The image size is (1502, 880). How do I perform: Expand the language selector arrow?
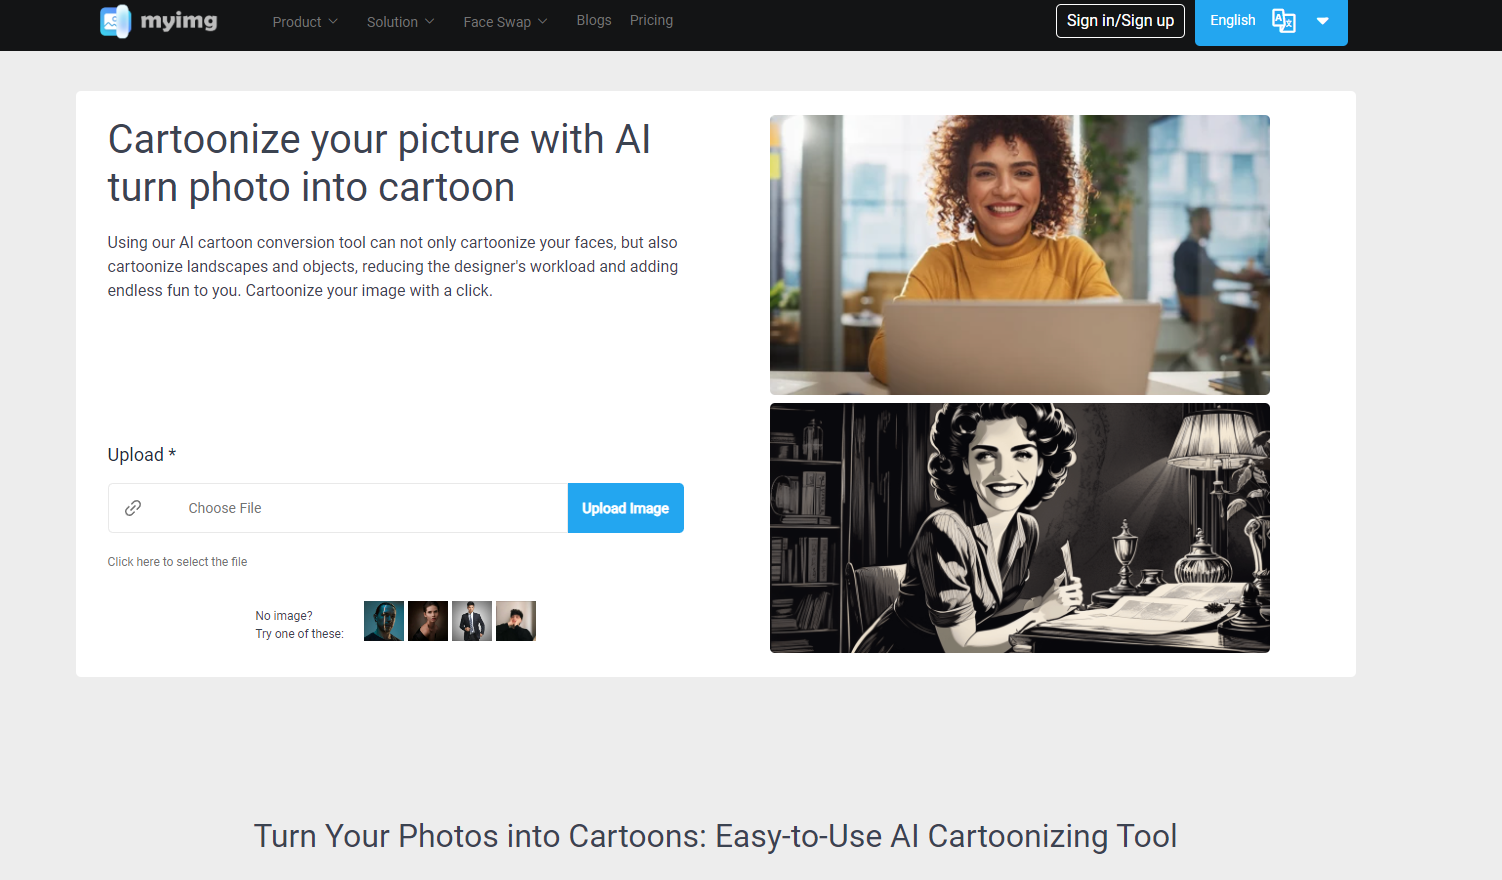[x=1324, y=21]
